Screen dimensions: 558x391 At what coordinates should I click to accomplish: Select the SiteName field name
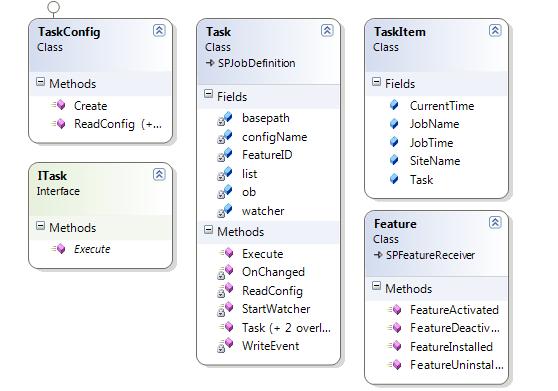tap(435, 161)
